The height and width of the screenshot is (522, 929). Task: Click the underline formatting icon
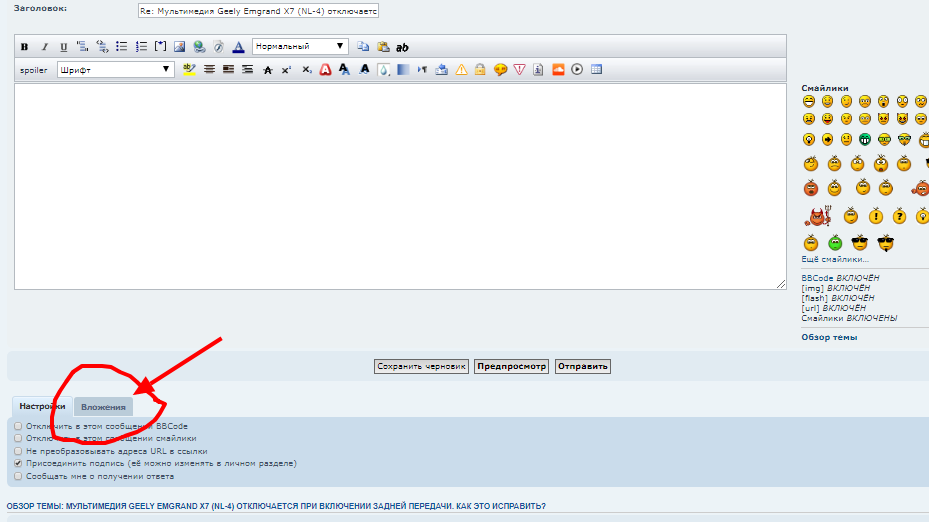point(63,47)
